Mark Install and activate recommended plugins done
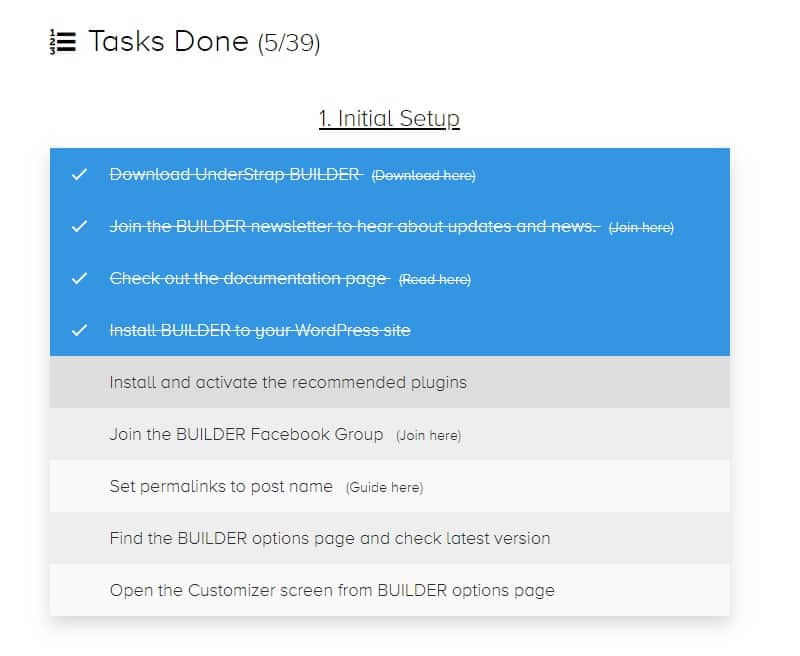This screenshot has height=656, width=800. (288, 382)
